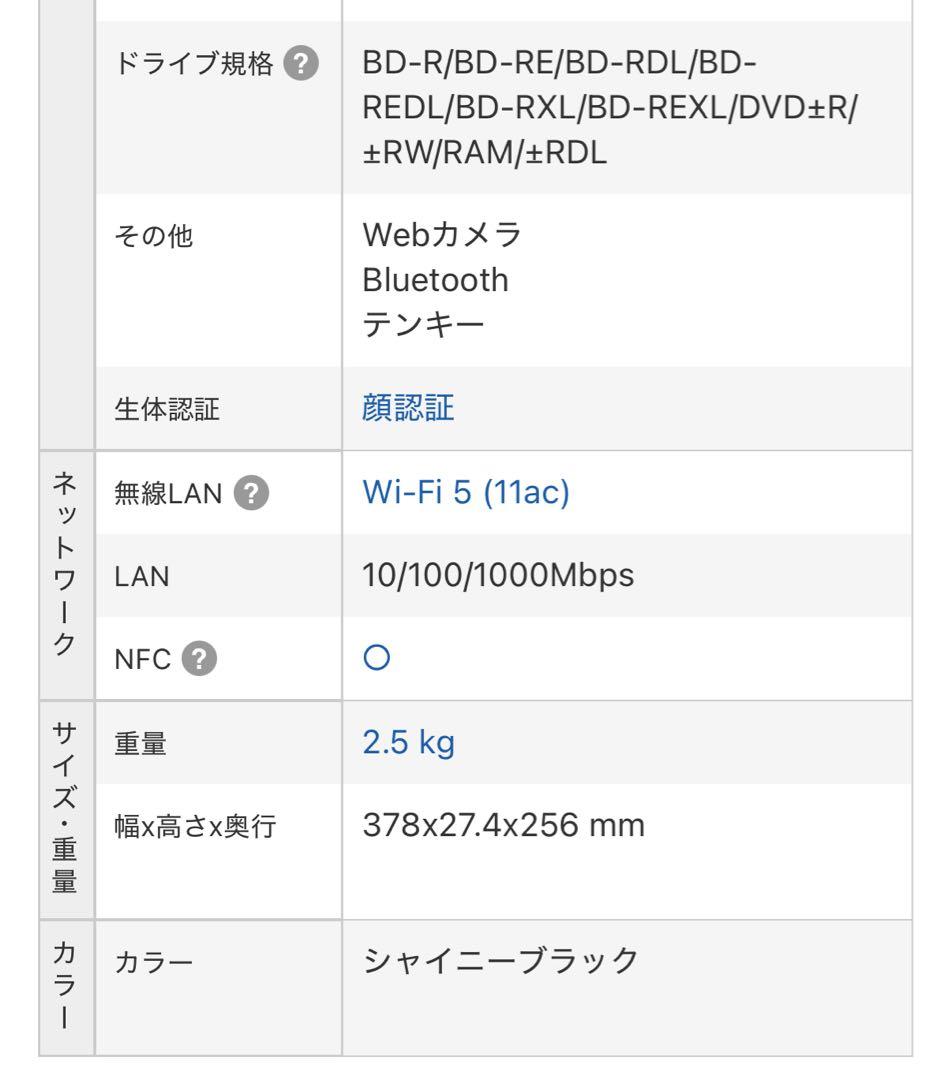Click the gray circle icon beside ドライブ規格
The height and width of the screenshot is (1080, 952).
coord(299,64)
